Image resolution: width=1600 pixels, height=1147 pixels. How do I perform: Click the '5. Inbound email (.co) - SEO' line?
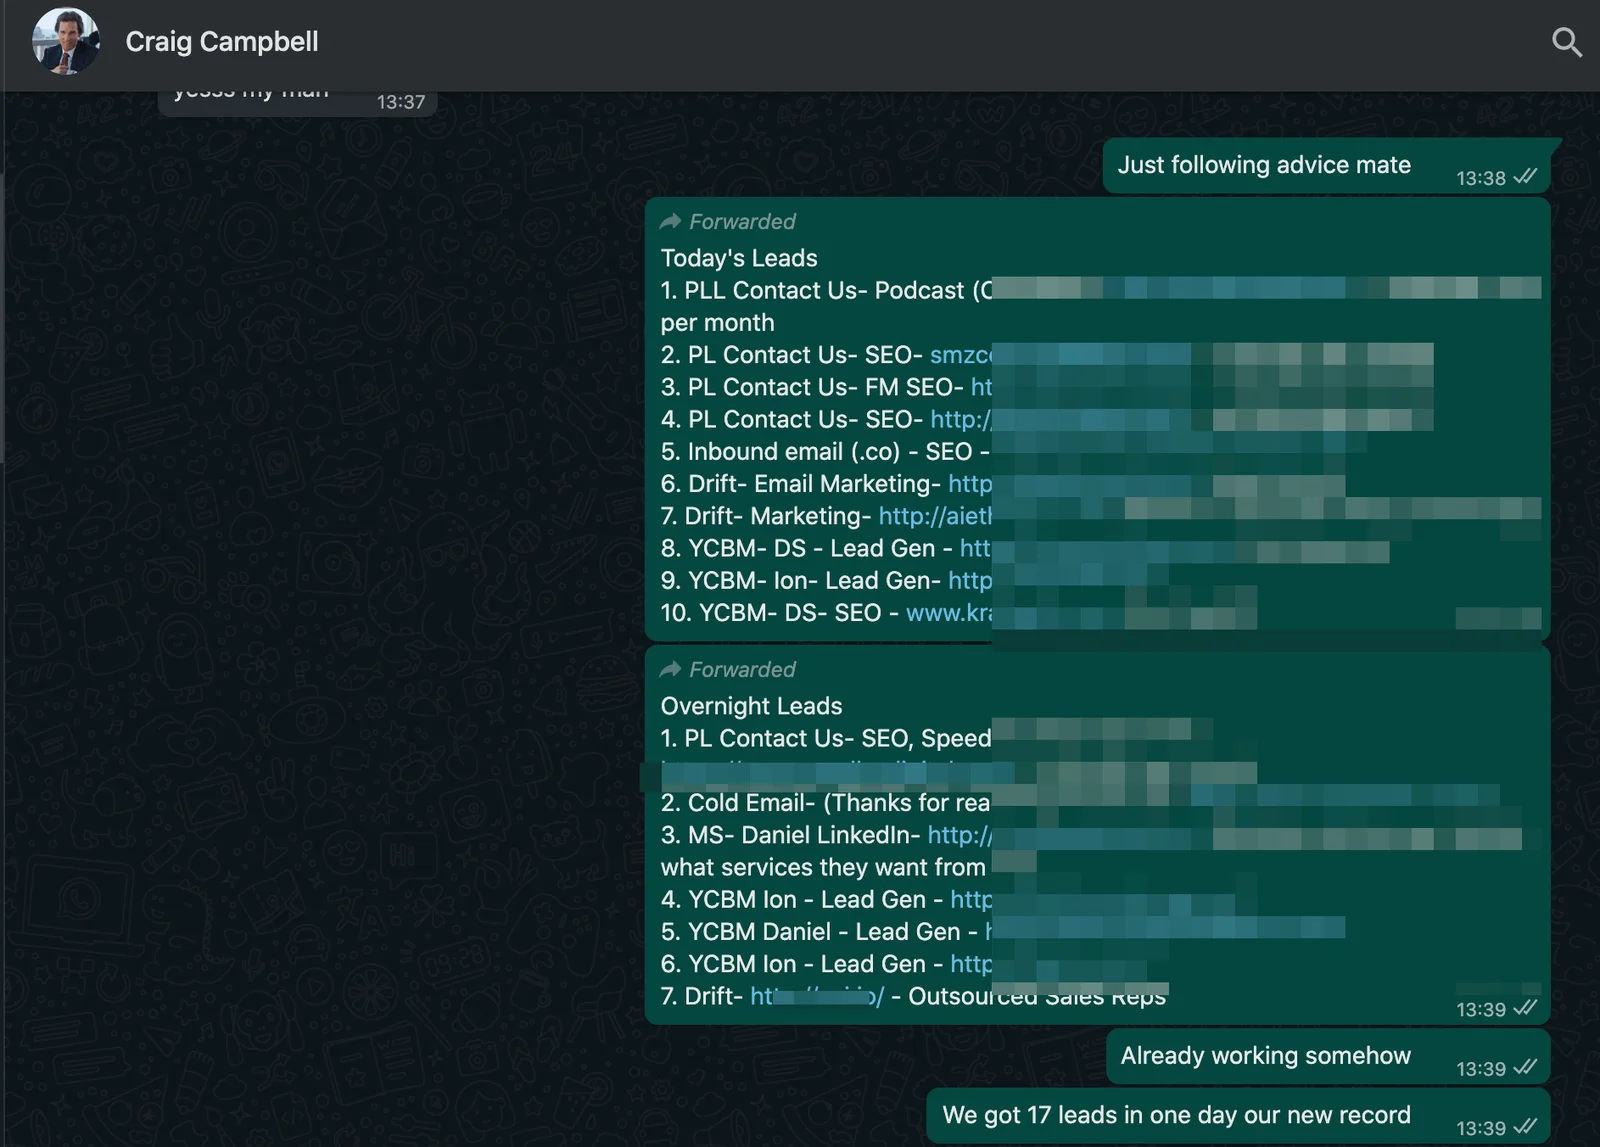tap(825, 452)
